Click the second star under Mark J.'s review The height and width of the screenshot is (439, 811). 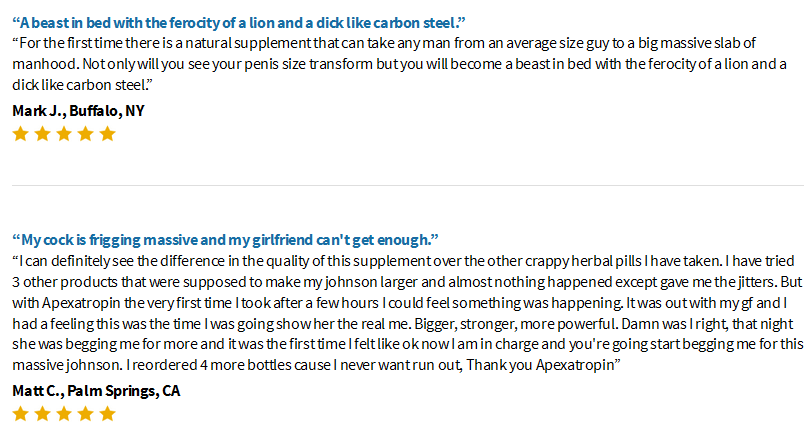click(42, 134)
